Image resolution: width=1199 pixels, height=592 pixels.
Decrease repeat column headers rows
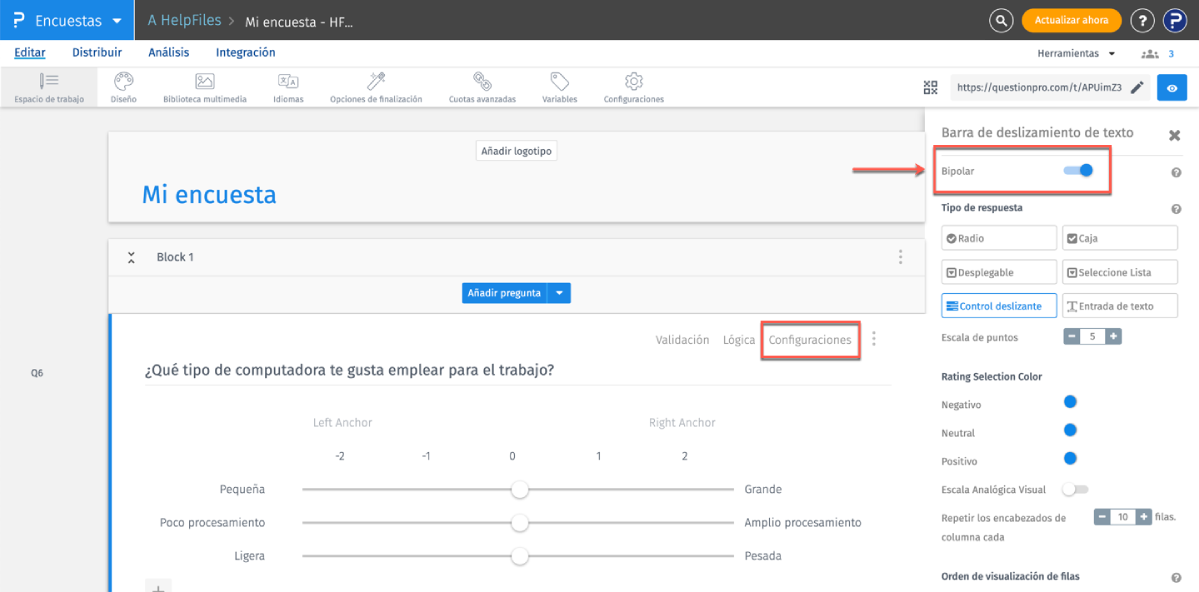click(1102, 517)
